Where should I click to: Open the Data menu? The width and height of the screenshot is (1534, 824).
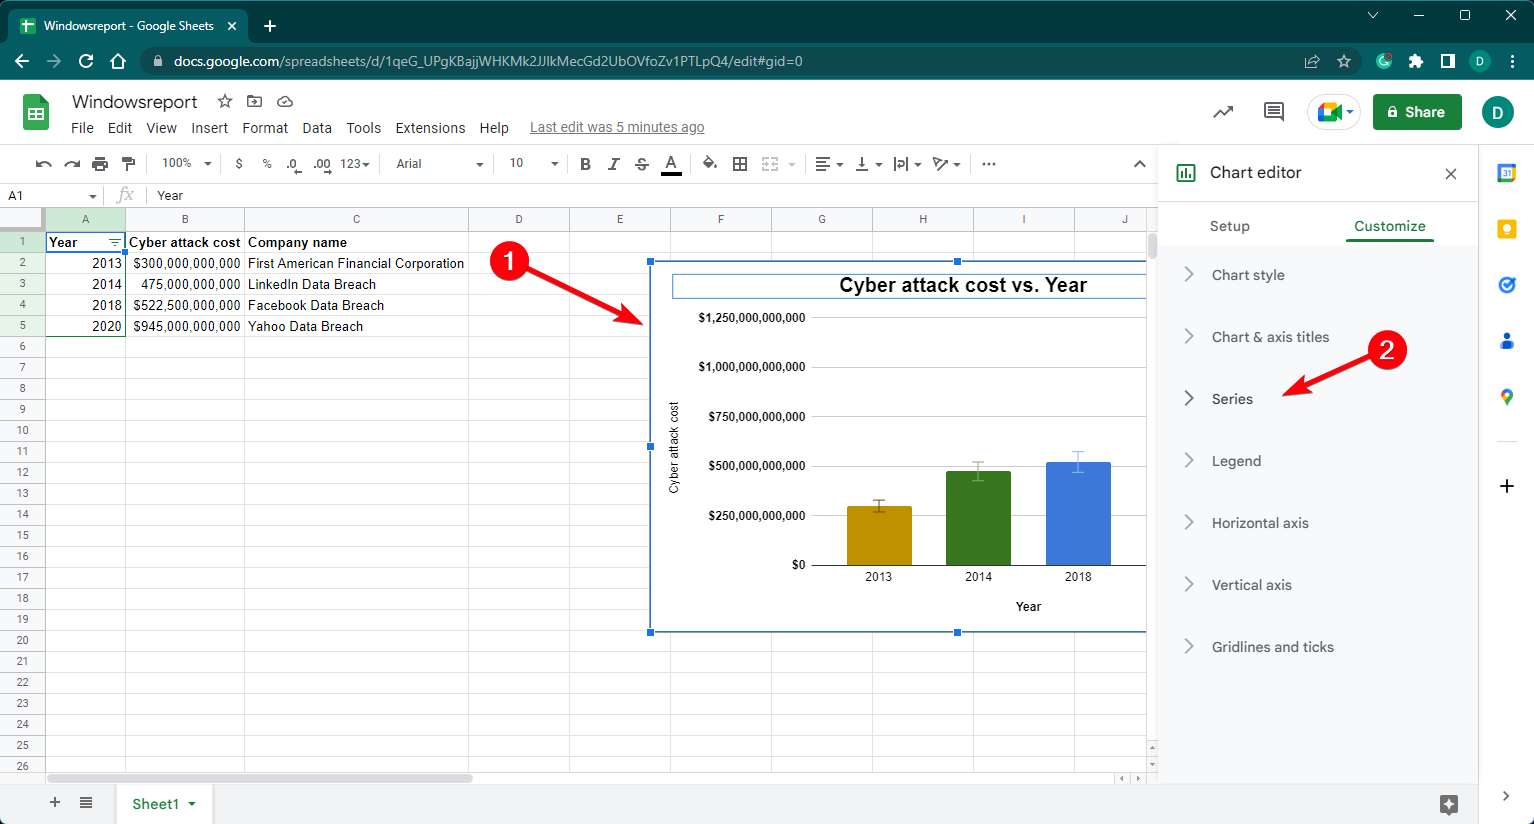tap(317, 128)
